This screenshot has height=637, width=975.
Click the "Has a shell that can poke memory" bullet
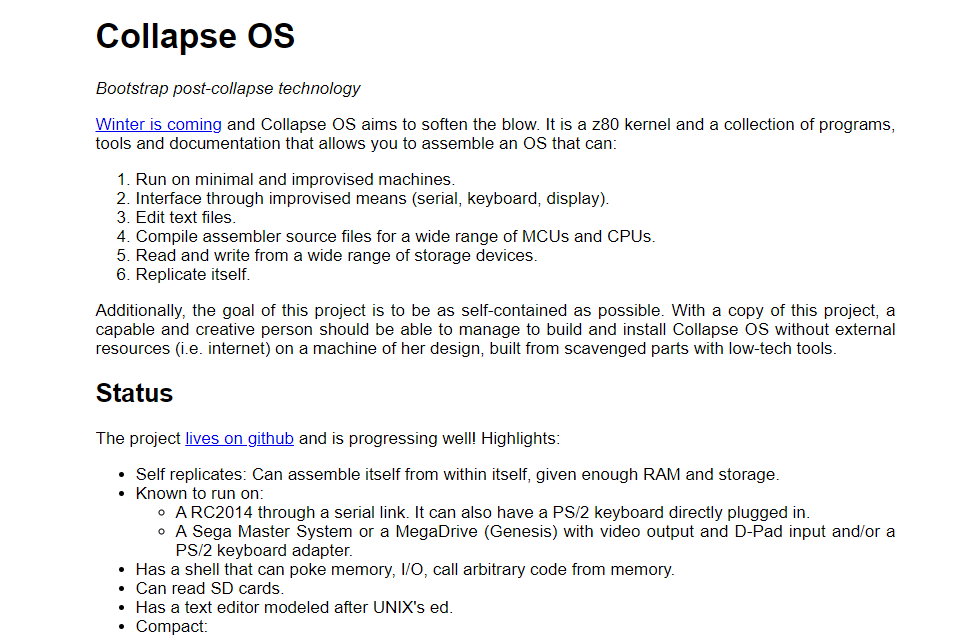pyautogui.click(x=405, y=570)
